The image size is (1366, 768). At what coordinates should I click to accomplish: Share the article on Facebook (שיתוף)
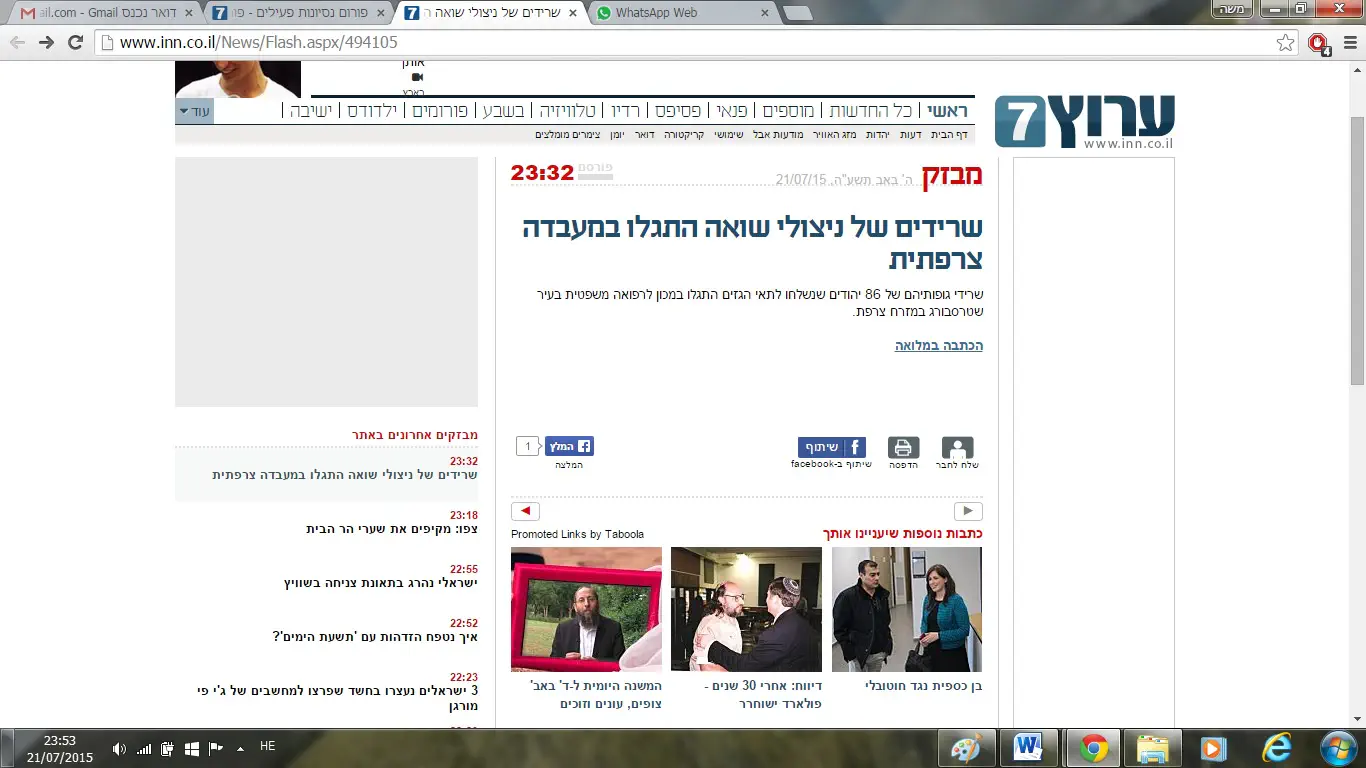point(831,447)
